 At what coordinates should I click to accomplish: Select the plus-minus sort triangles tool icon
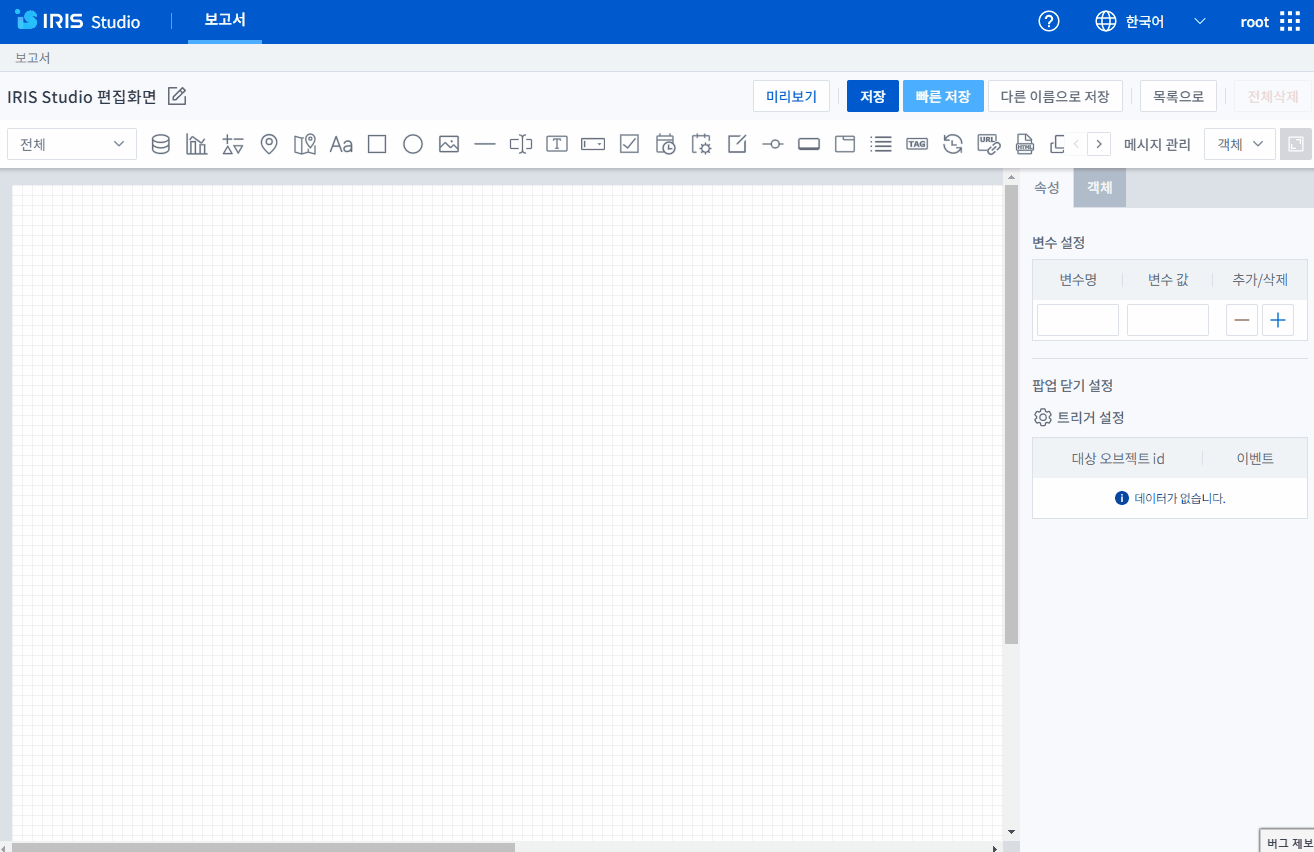tap(233, 144)
